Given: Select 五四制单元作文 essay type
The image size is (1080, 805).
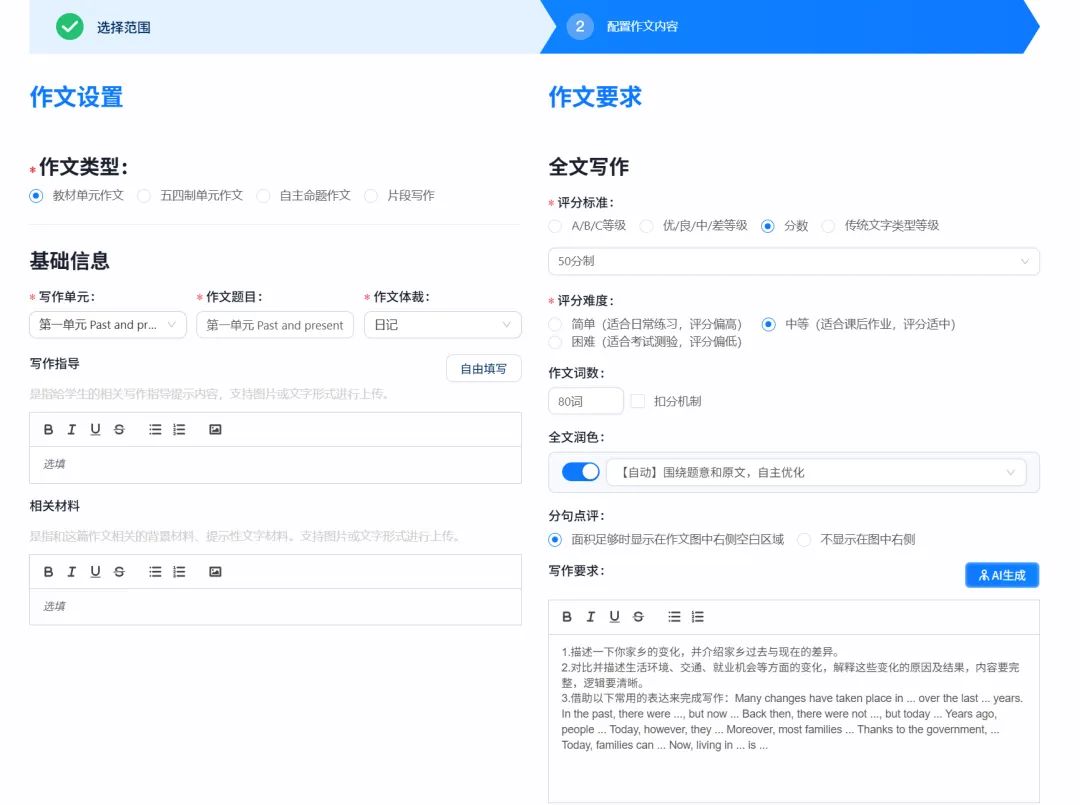Looking at the screenshot, I should [144, 196].
